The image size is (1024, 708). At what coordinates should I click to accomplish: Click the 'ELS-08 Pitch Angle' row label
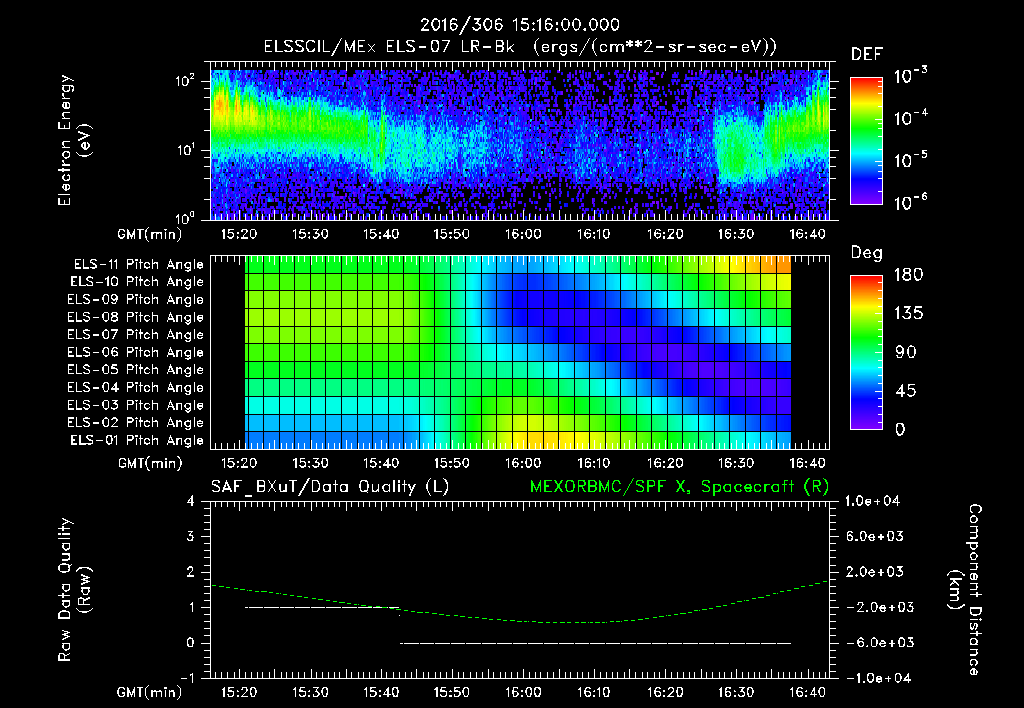[x=136, y=317]
